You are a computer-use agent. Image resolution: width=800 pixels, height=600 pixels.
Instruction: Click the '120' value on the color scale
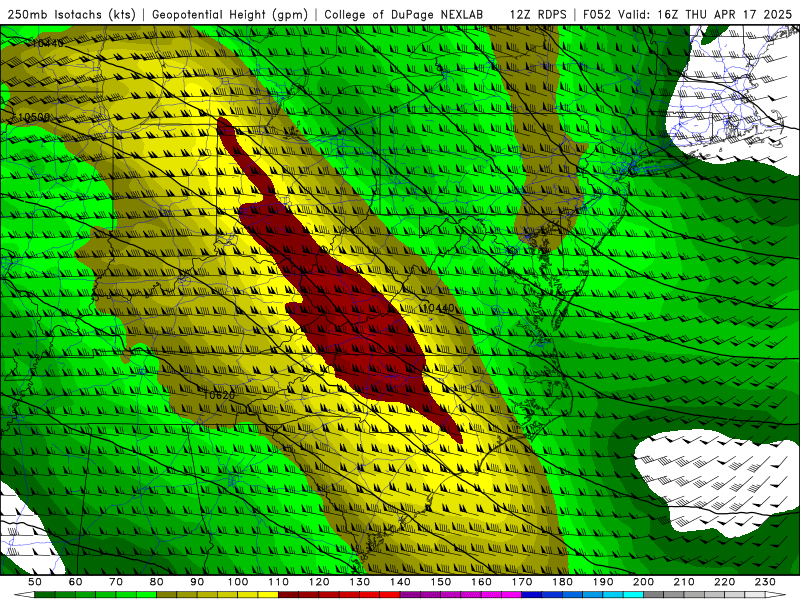[319, 582]
